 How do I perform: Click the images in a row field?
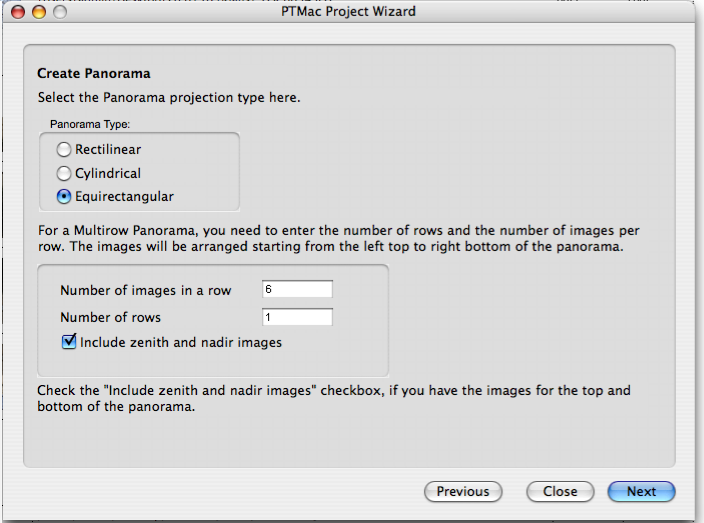pyautogui.click(x=296, y=290)
